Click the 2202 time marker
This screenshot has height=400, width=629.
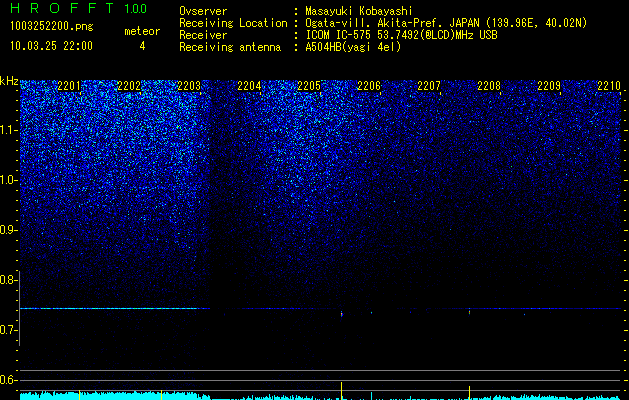coord(129,85)
